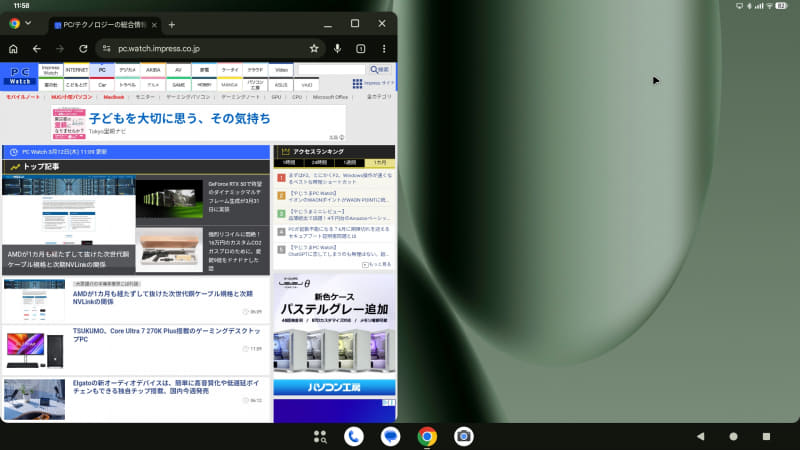Tap the Android recents square button
This screenshot has width=800, height=450.
click(x=766, y=436)
